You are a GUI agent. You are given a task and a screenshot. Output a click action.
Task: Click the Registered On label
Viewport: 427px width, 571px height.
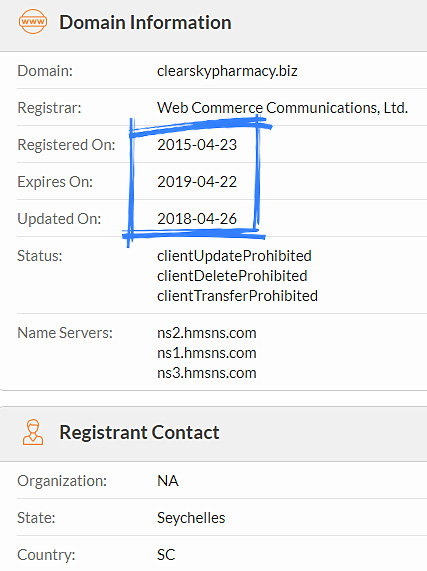coord(66,145)
